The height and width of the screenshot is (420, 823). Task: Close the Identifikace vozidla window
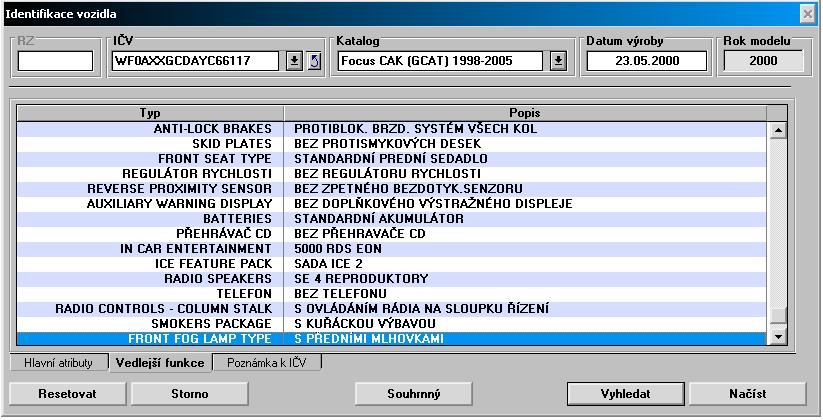807,13
